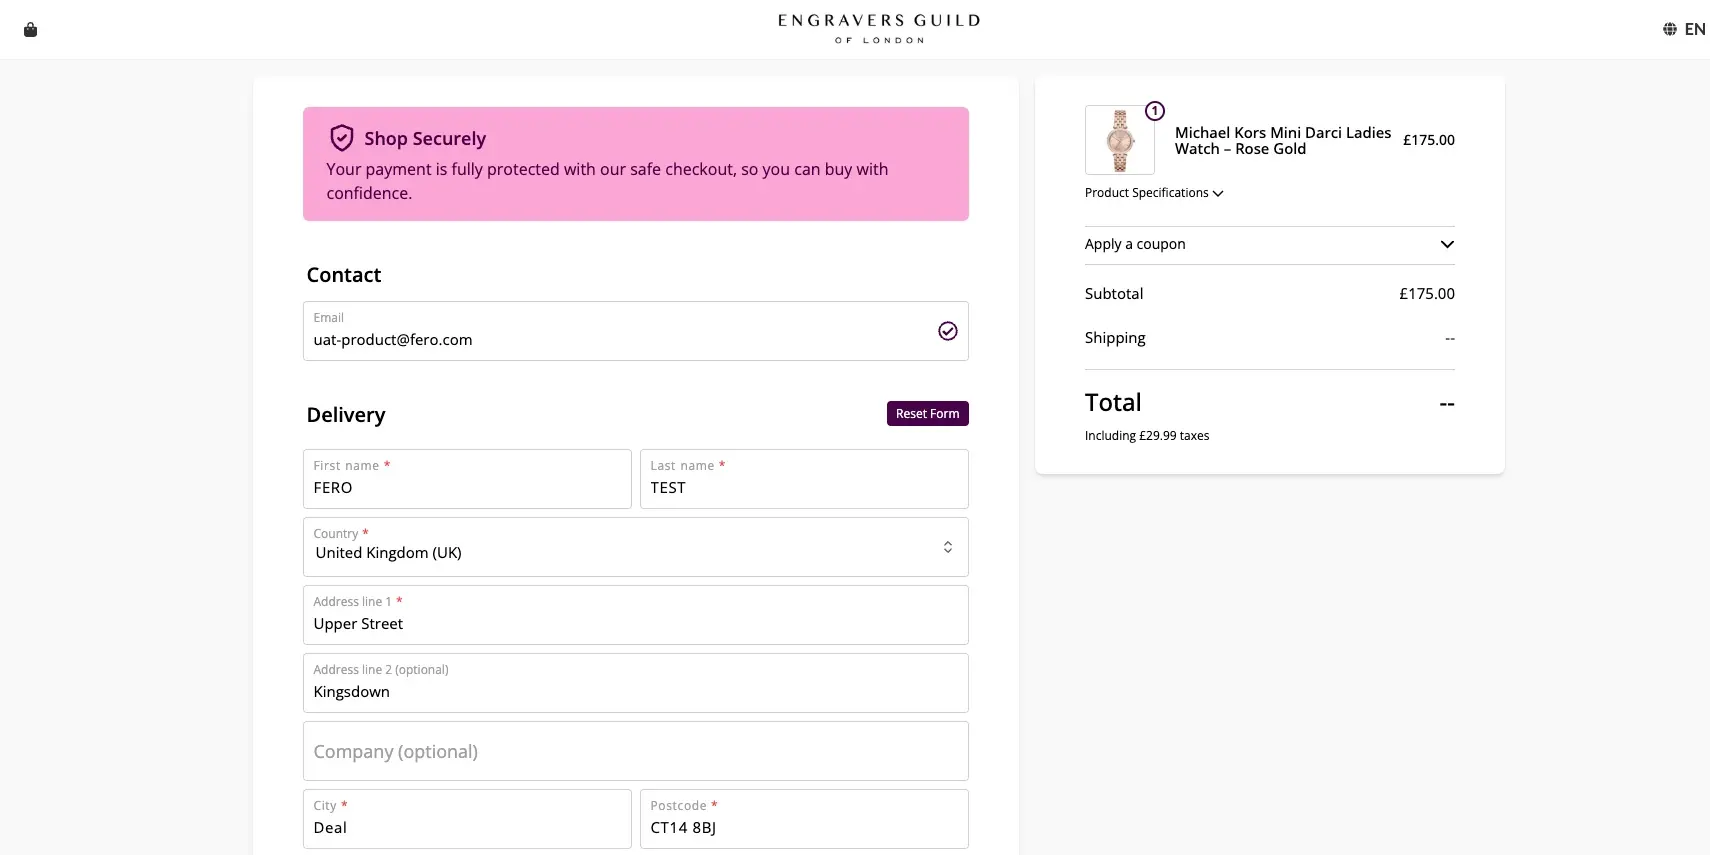Click the Total heading
The image size is (1710, 855).
coord(1113,403)
